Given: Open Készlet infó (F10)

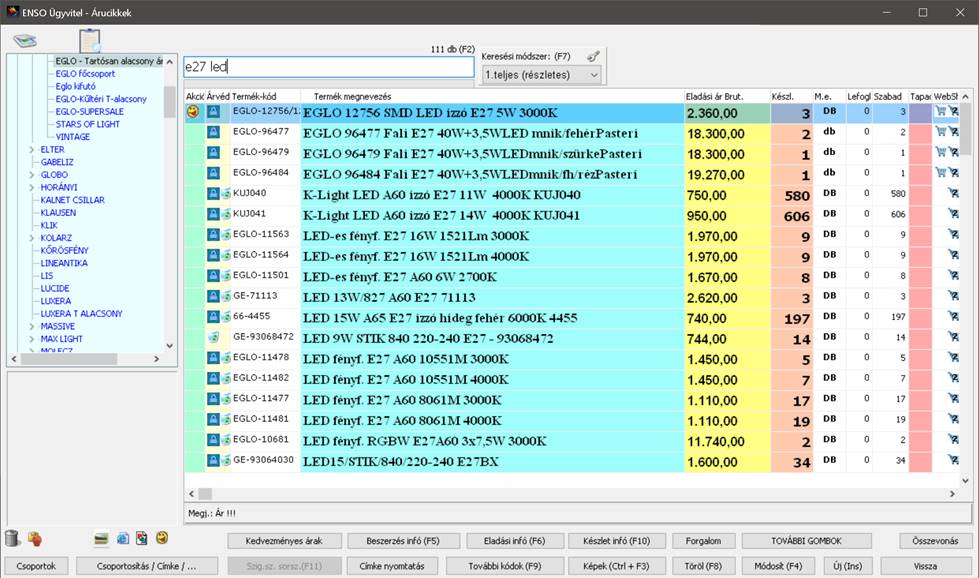Looking at the screenshot, I should click(x=616, y=541).
